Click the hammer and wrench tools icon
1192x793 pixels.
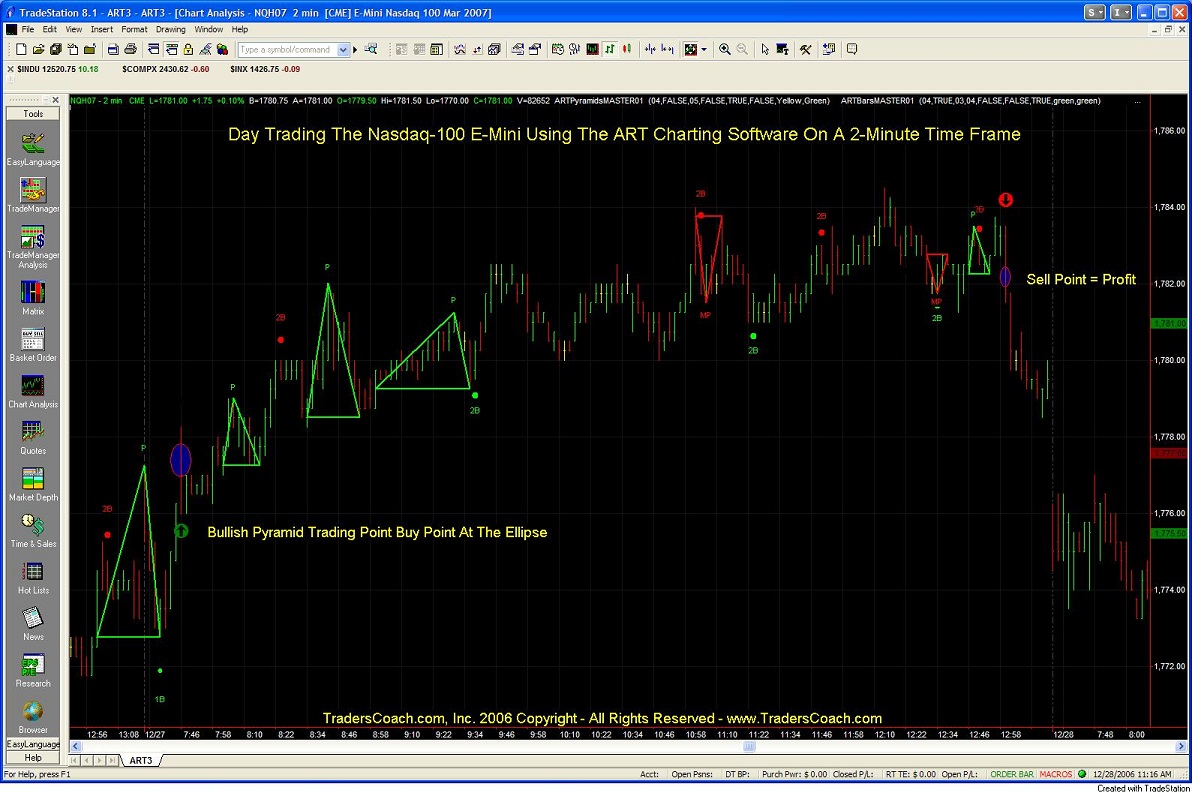(806, 49)
